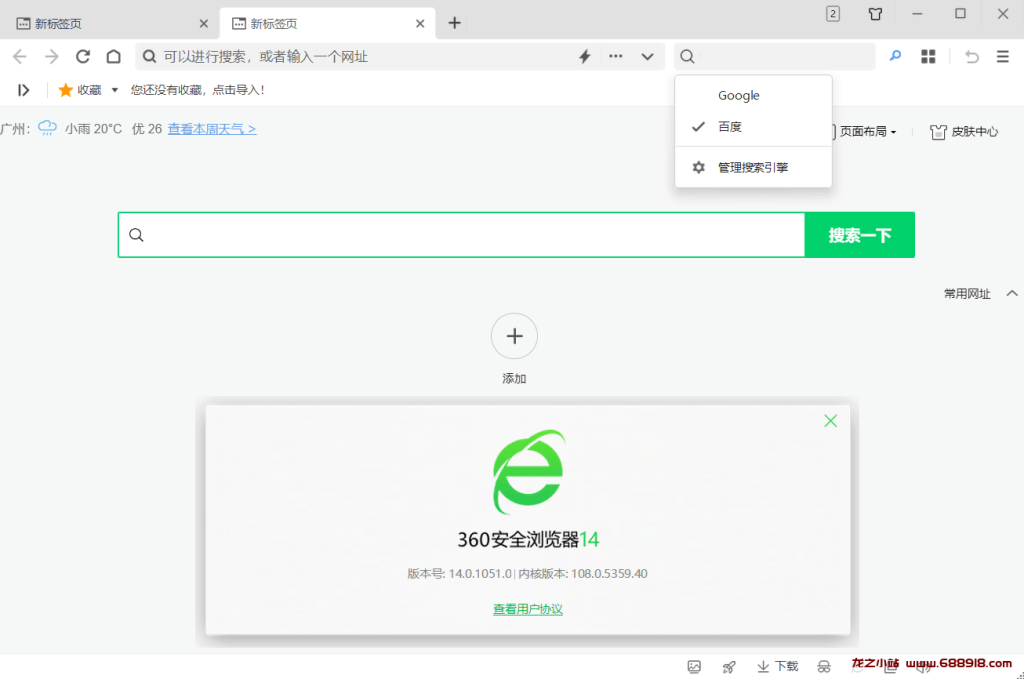
Task: Reload the current page
Action: coord(83,57)
